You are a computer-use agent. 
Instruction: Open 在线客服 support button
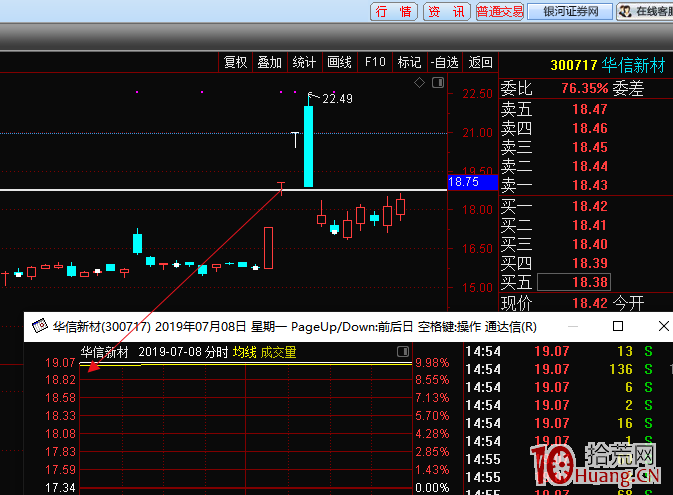(x=645, y=12)
